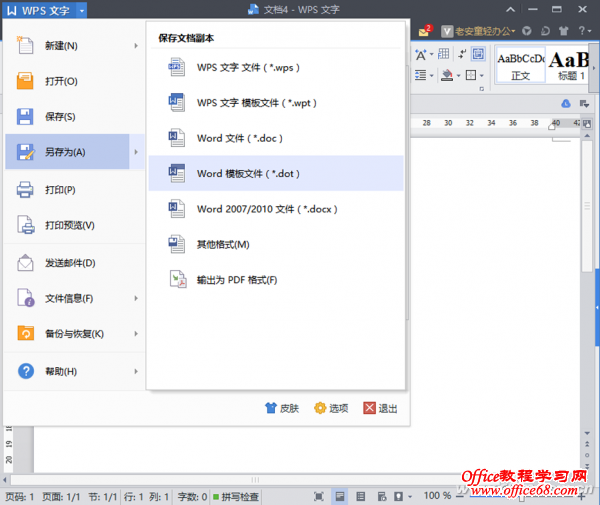Image resolution: width=600 pixels, height=505 pixels.
Task: Click the mail notification icon with red badge
Action: pos(424,30)
